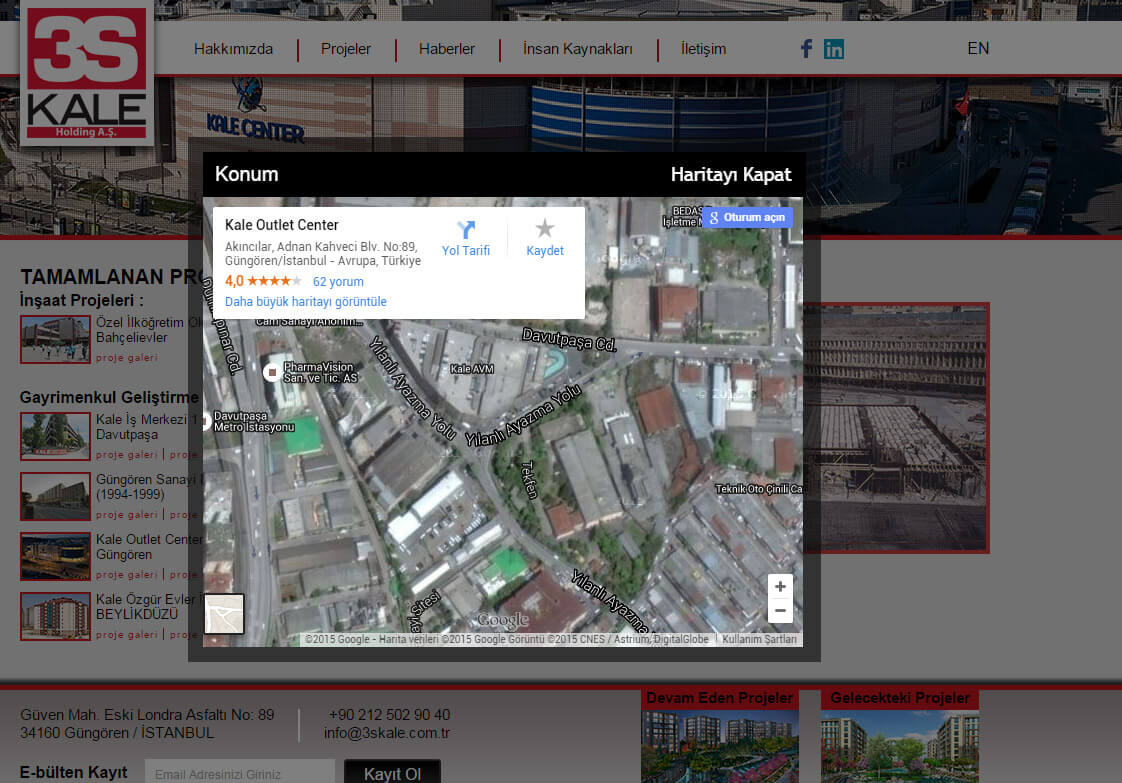Open the Haberler menu
Viewport: 1122px width, 783px height.
(447, 49)
